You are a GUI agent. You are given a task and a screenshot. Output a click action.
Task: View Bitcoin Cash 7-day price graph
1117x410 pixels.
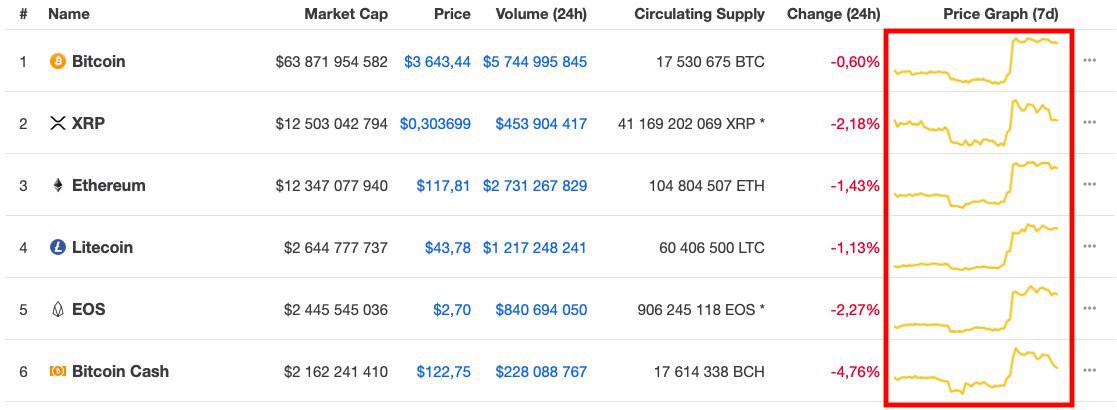pyautogui.click(x=976, y=370)
